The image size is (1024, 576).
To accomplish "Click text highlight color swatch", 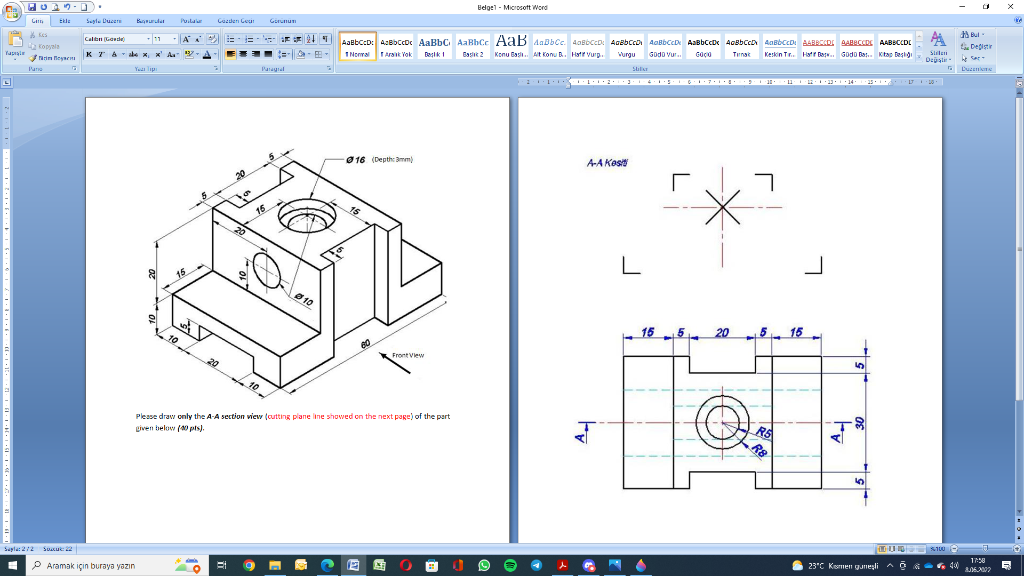I will click(189, 55).
